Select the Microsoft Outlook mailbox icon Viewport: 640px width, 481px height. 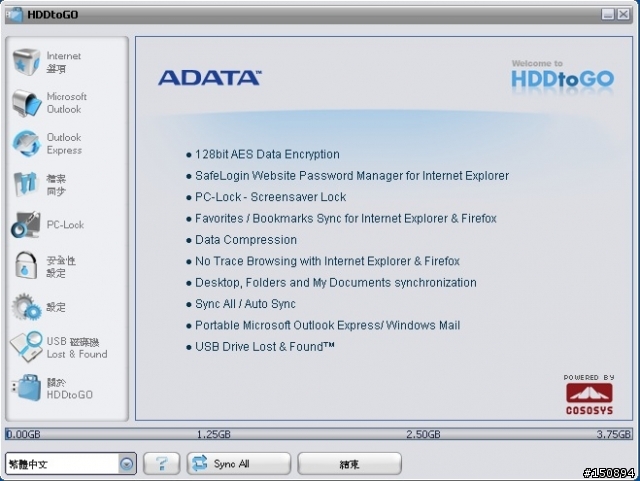tap(27, 103)
